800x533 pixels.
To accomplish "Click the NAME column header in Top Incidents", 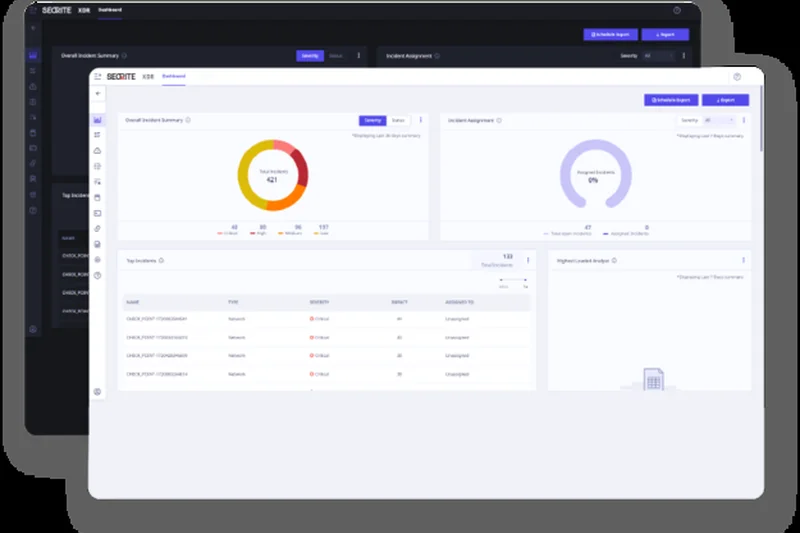I will click(133, 302).
